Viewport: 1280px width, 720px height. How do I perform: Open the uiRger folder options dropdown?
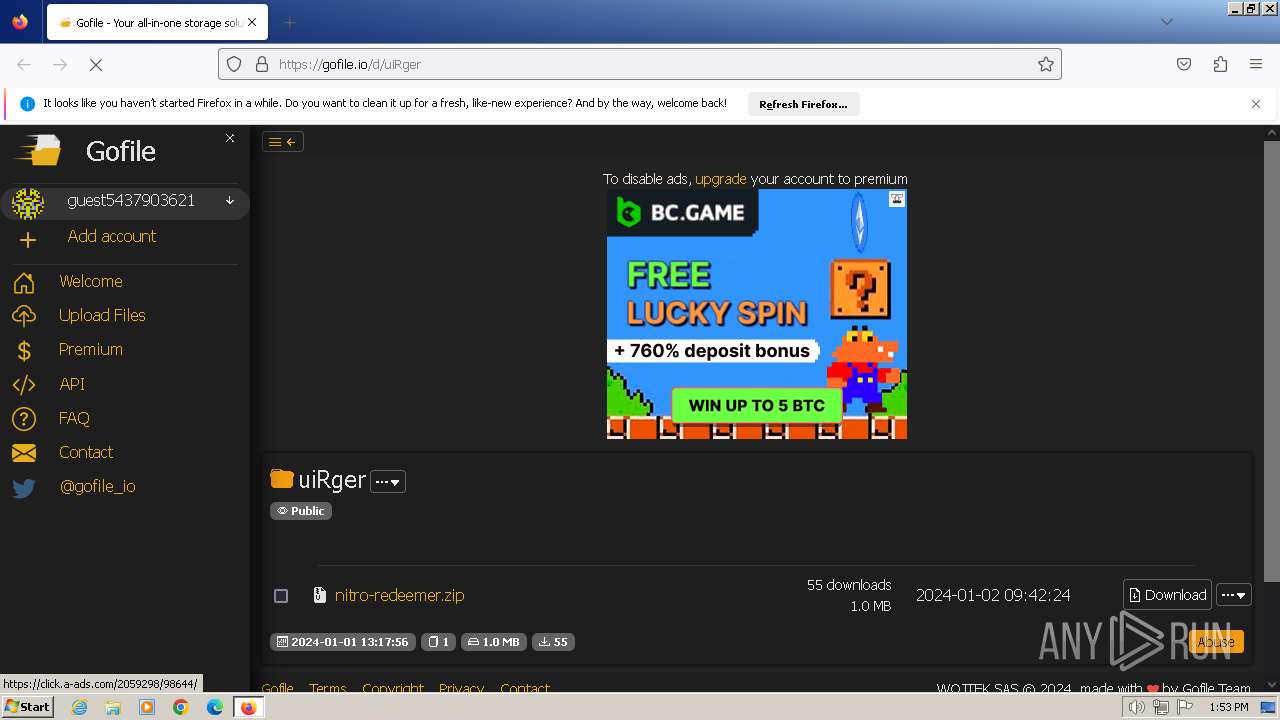click(388, 482)
